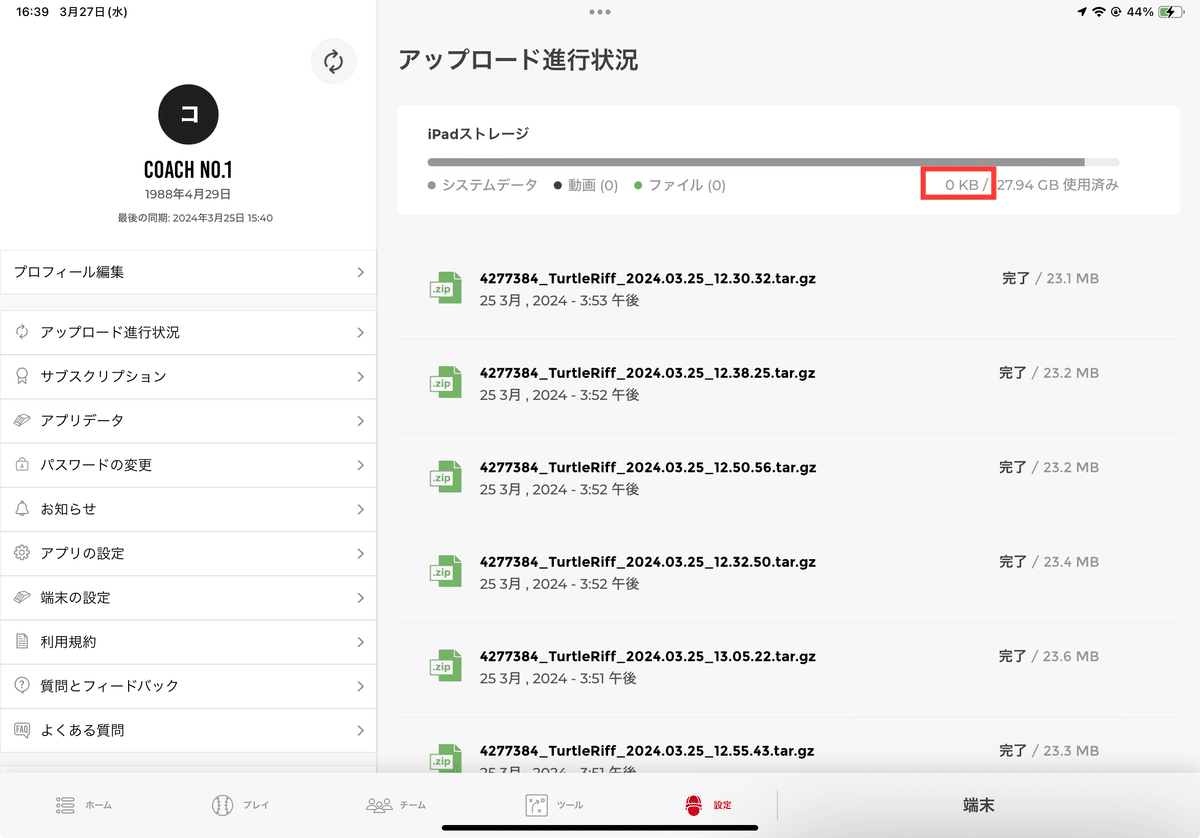Open 利用規約 link
The height and width of the screenshot is (838, 1200).
[x=188, y=642]
